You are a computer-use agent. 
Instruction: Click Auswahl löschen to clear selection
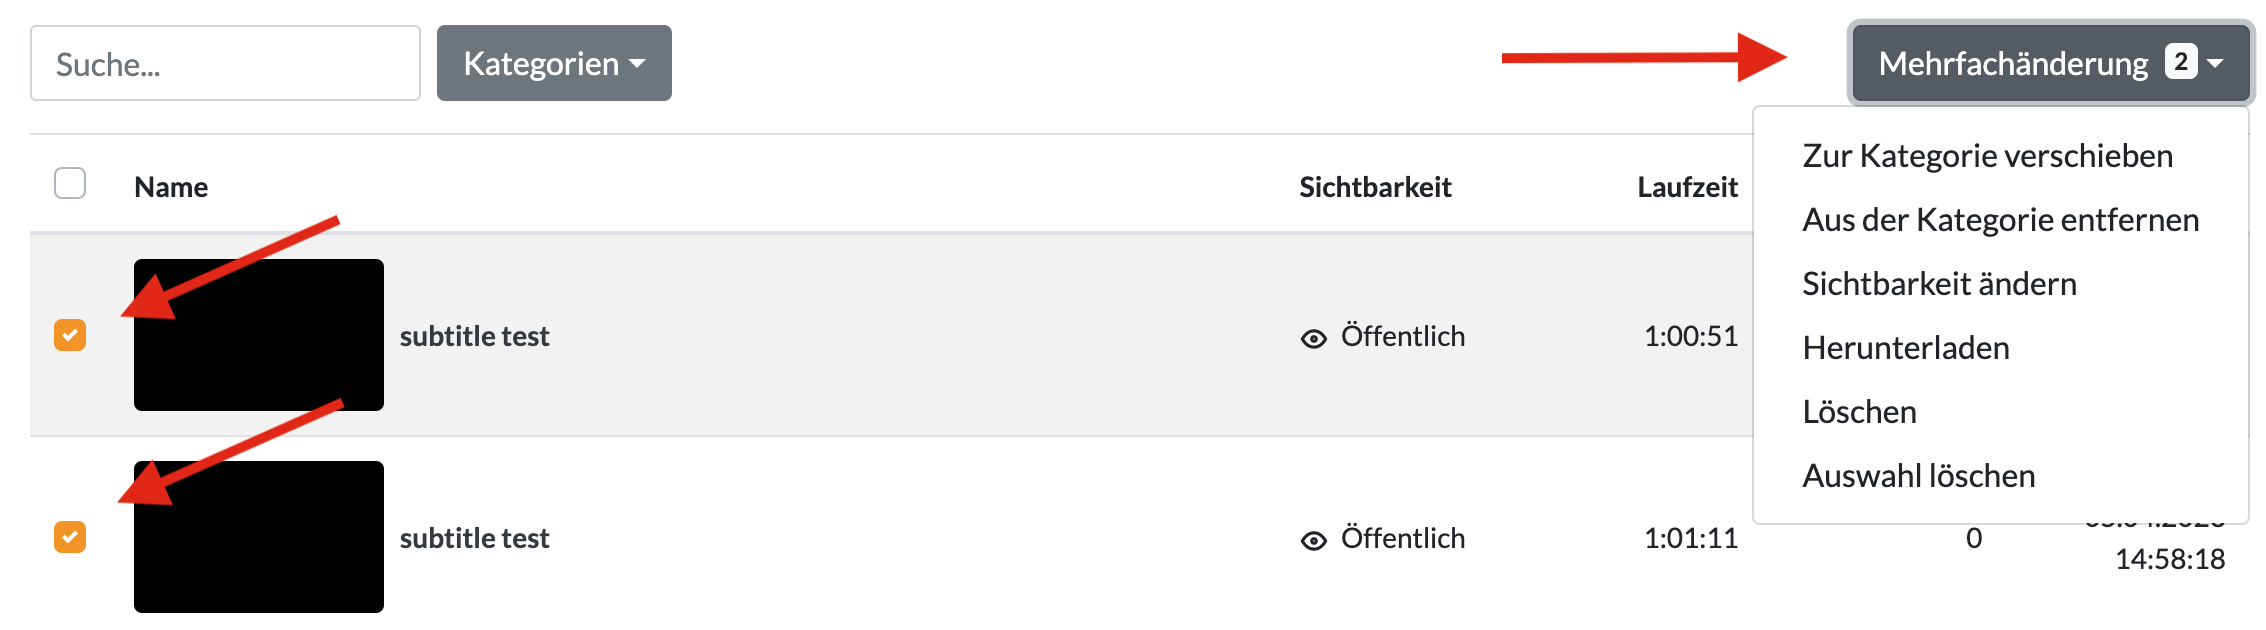click(1918, 476)
